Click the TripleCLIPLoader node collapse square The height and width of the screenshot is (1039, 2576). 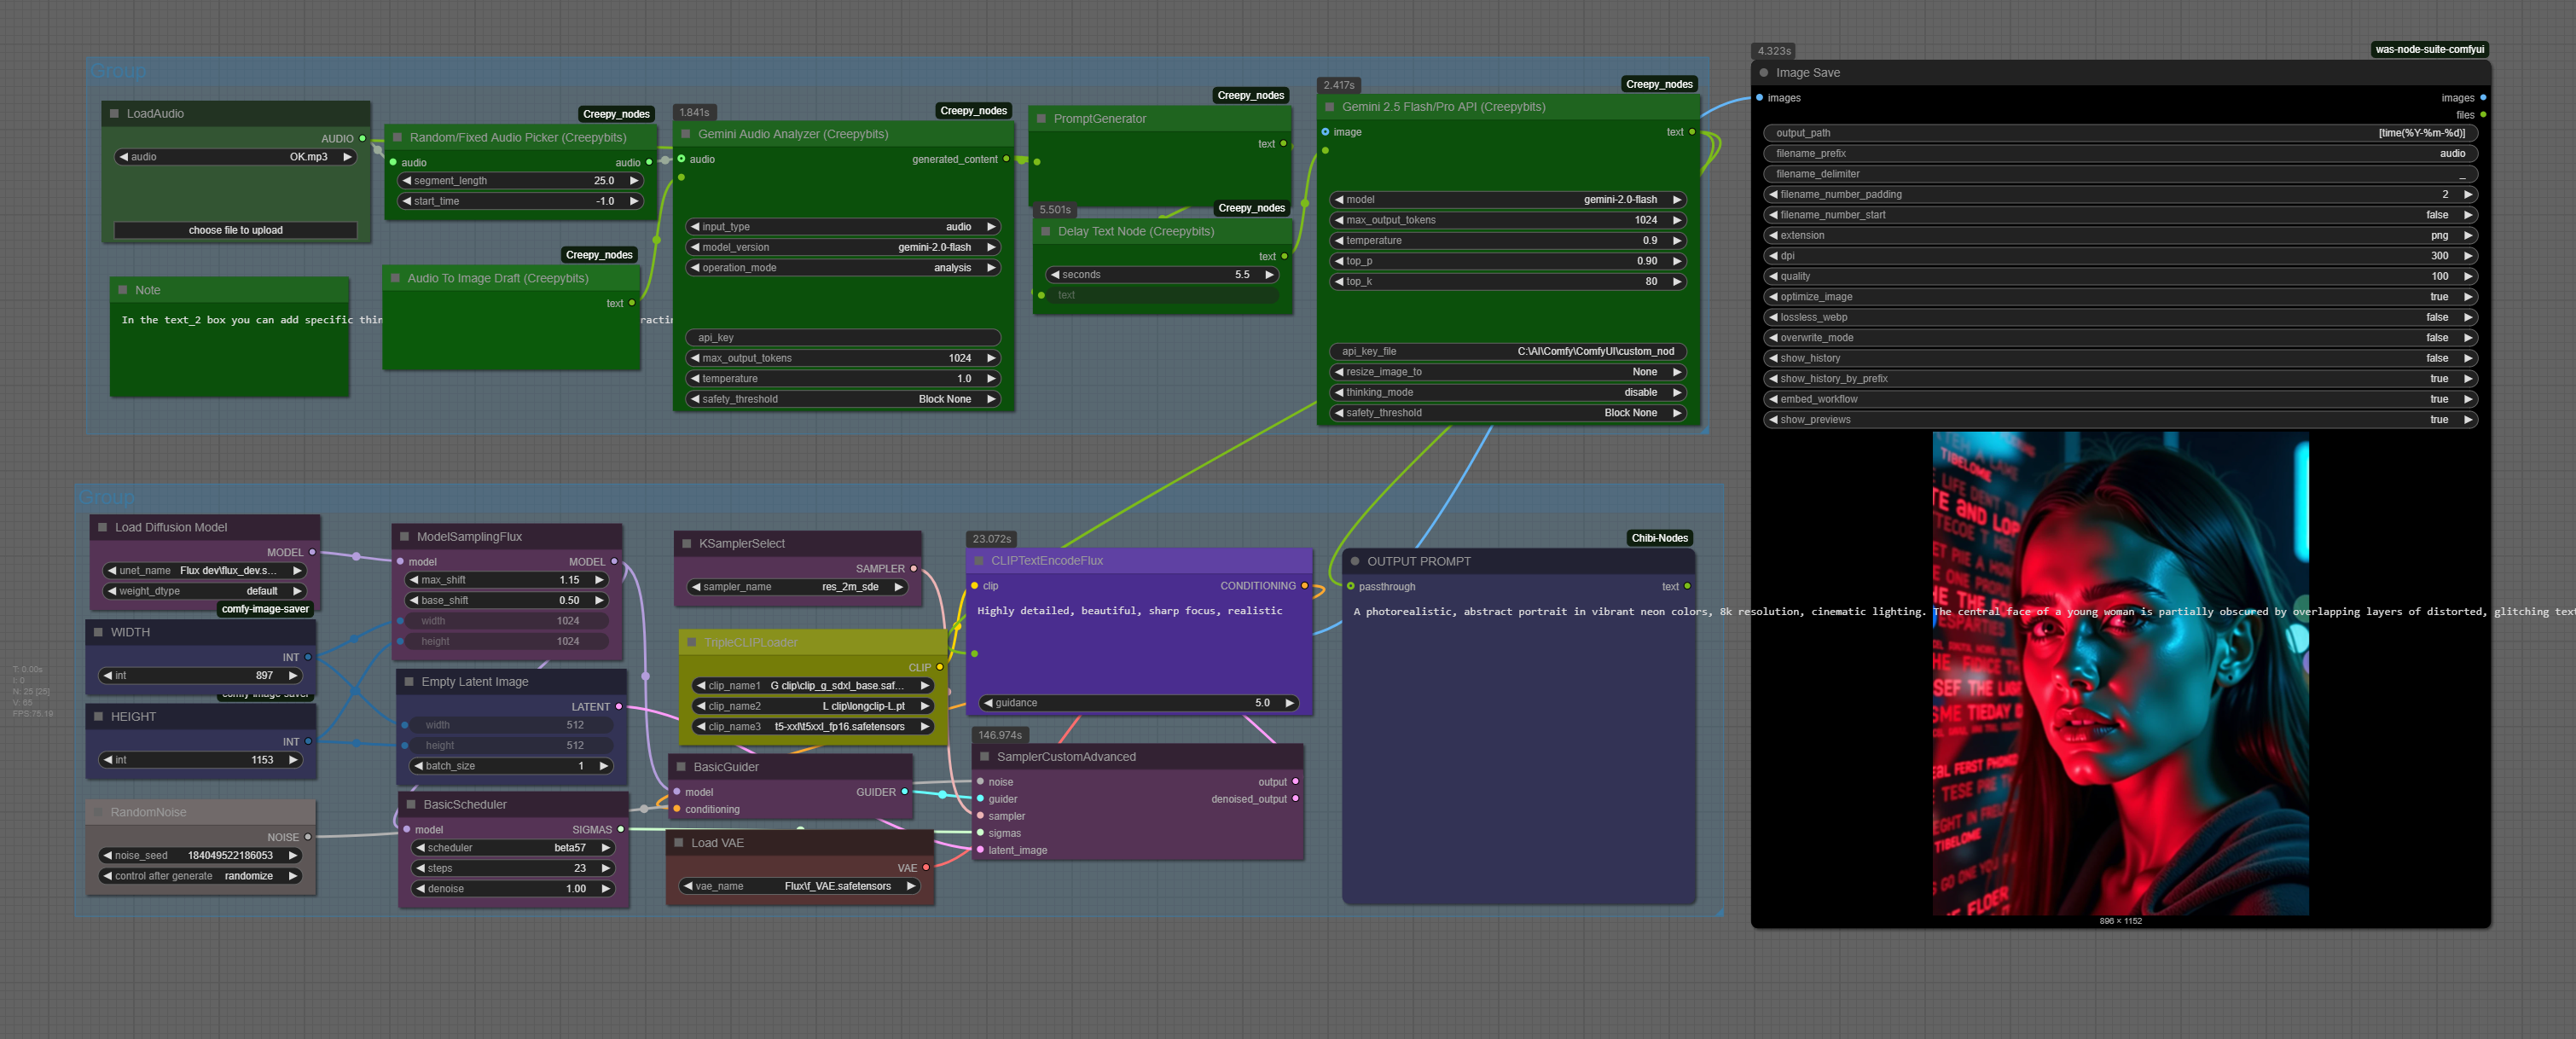click(x=691, y=643)
